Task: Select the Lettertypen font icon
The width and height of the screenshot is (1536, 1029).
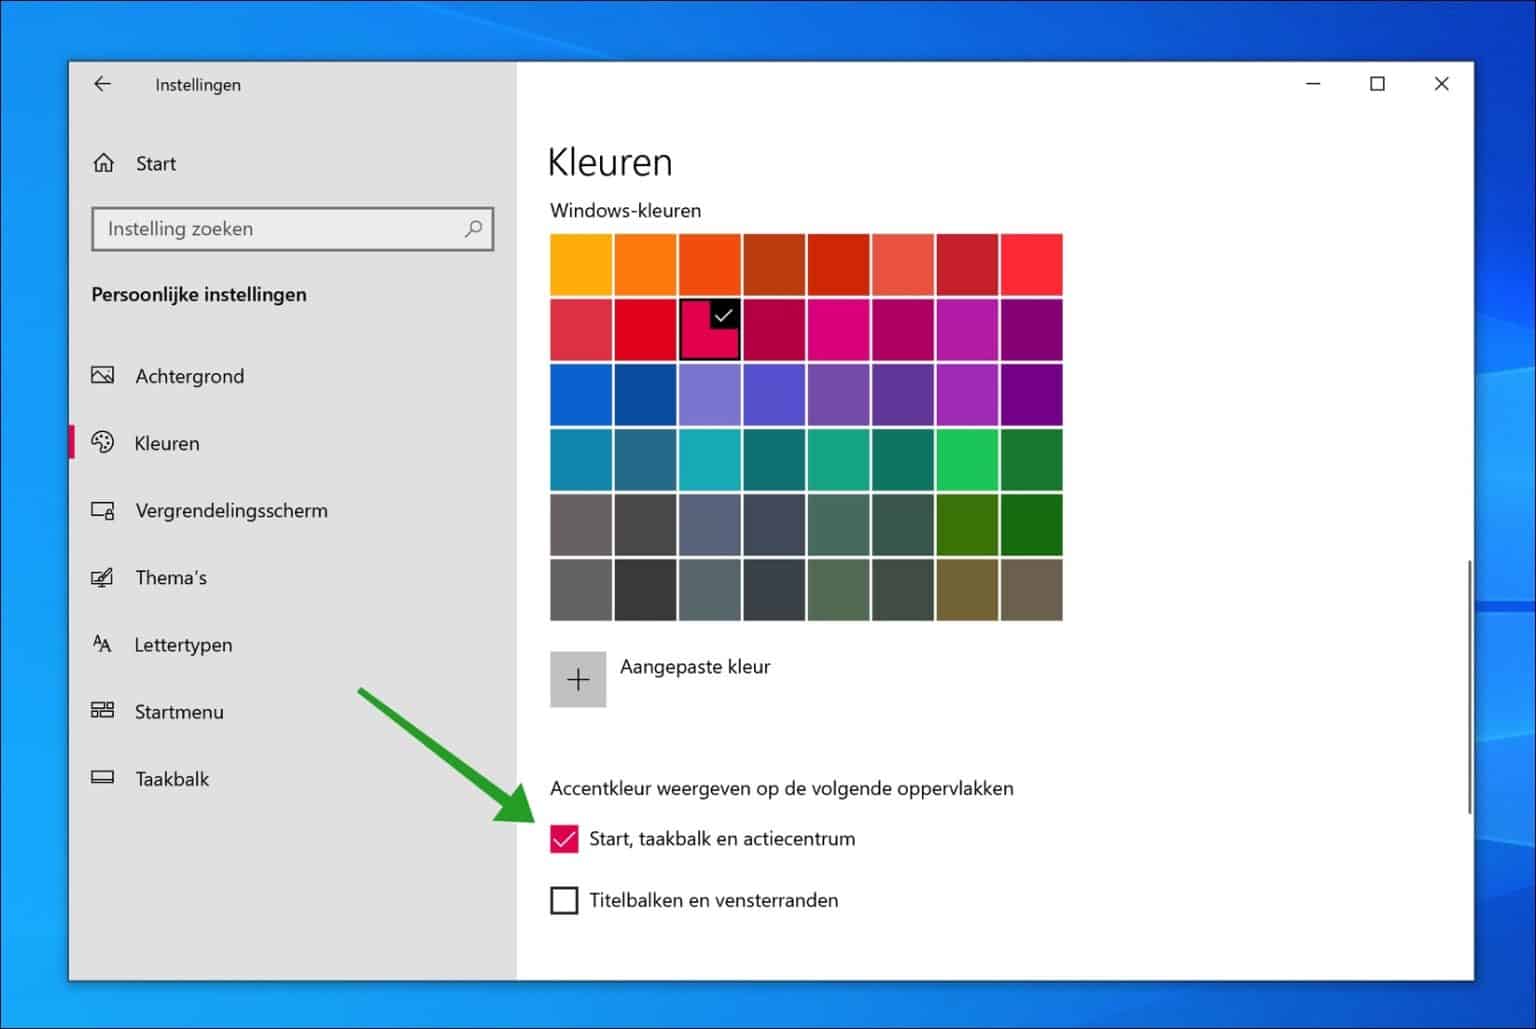Action: [x=103, y=644]
